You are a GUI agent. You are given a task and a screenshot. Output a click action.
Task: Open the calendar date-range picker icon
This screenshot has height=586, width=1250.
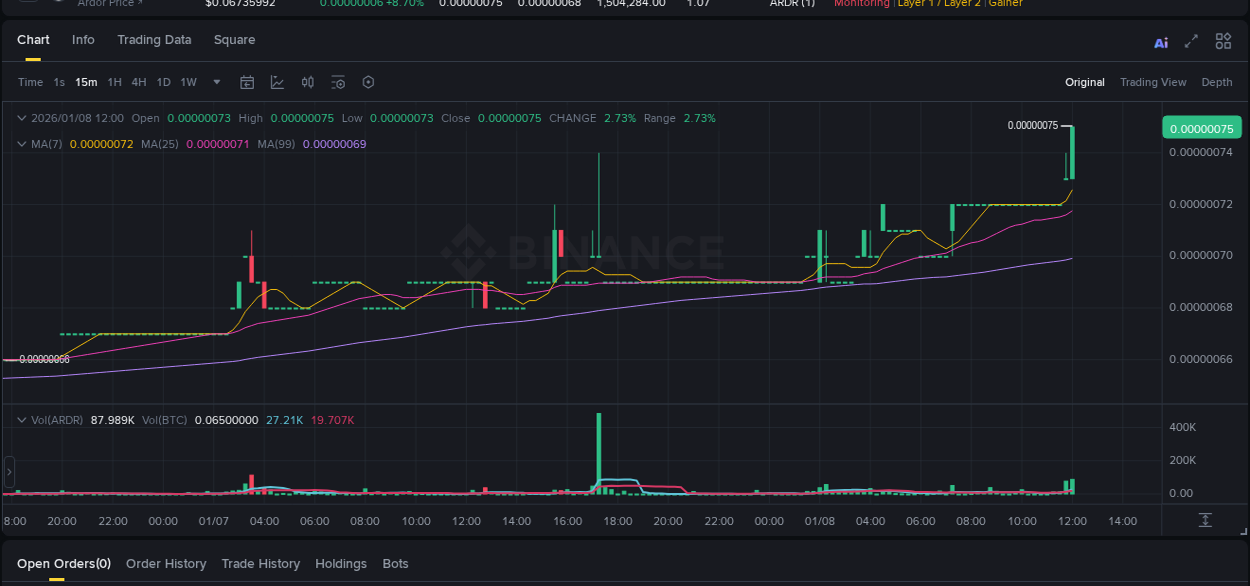click(247, 82)
